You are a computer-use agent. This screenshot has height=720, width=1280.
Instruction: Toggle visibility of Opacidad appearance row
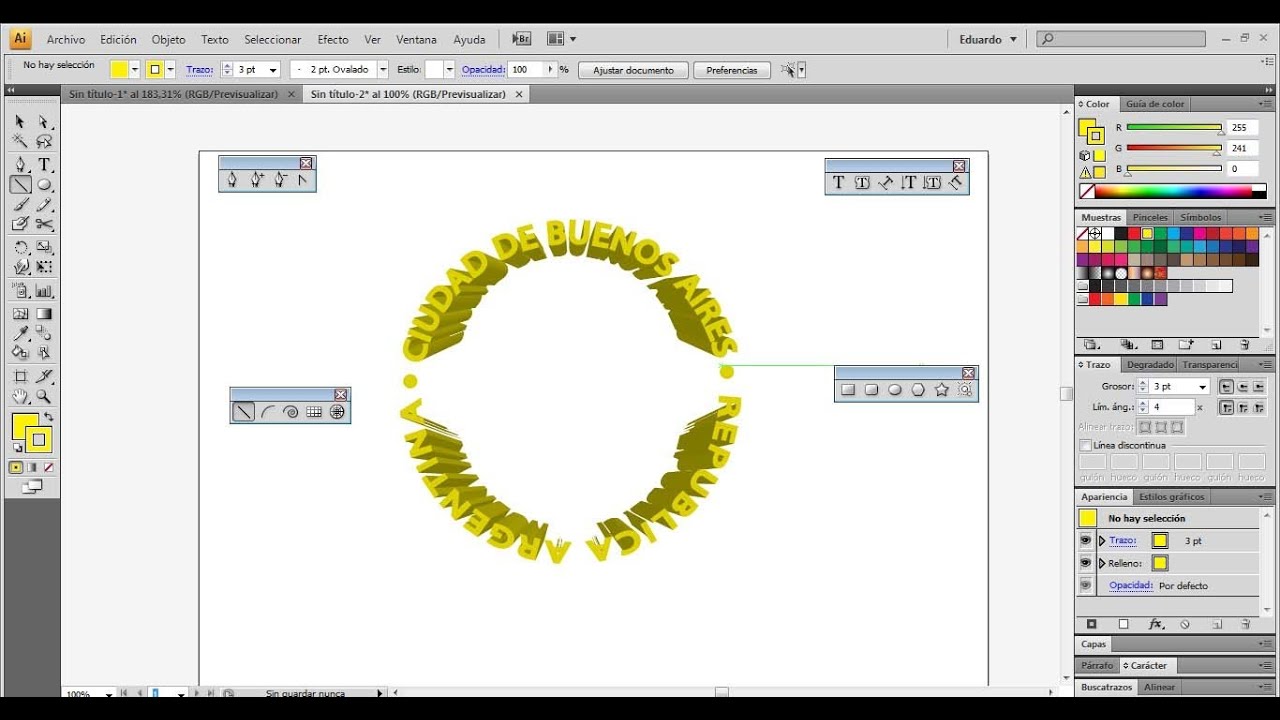click(x=1086, y=585)
